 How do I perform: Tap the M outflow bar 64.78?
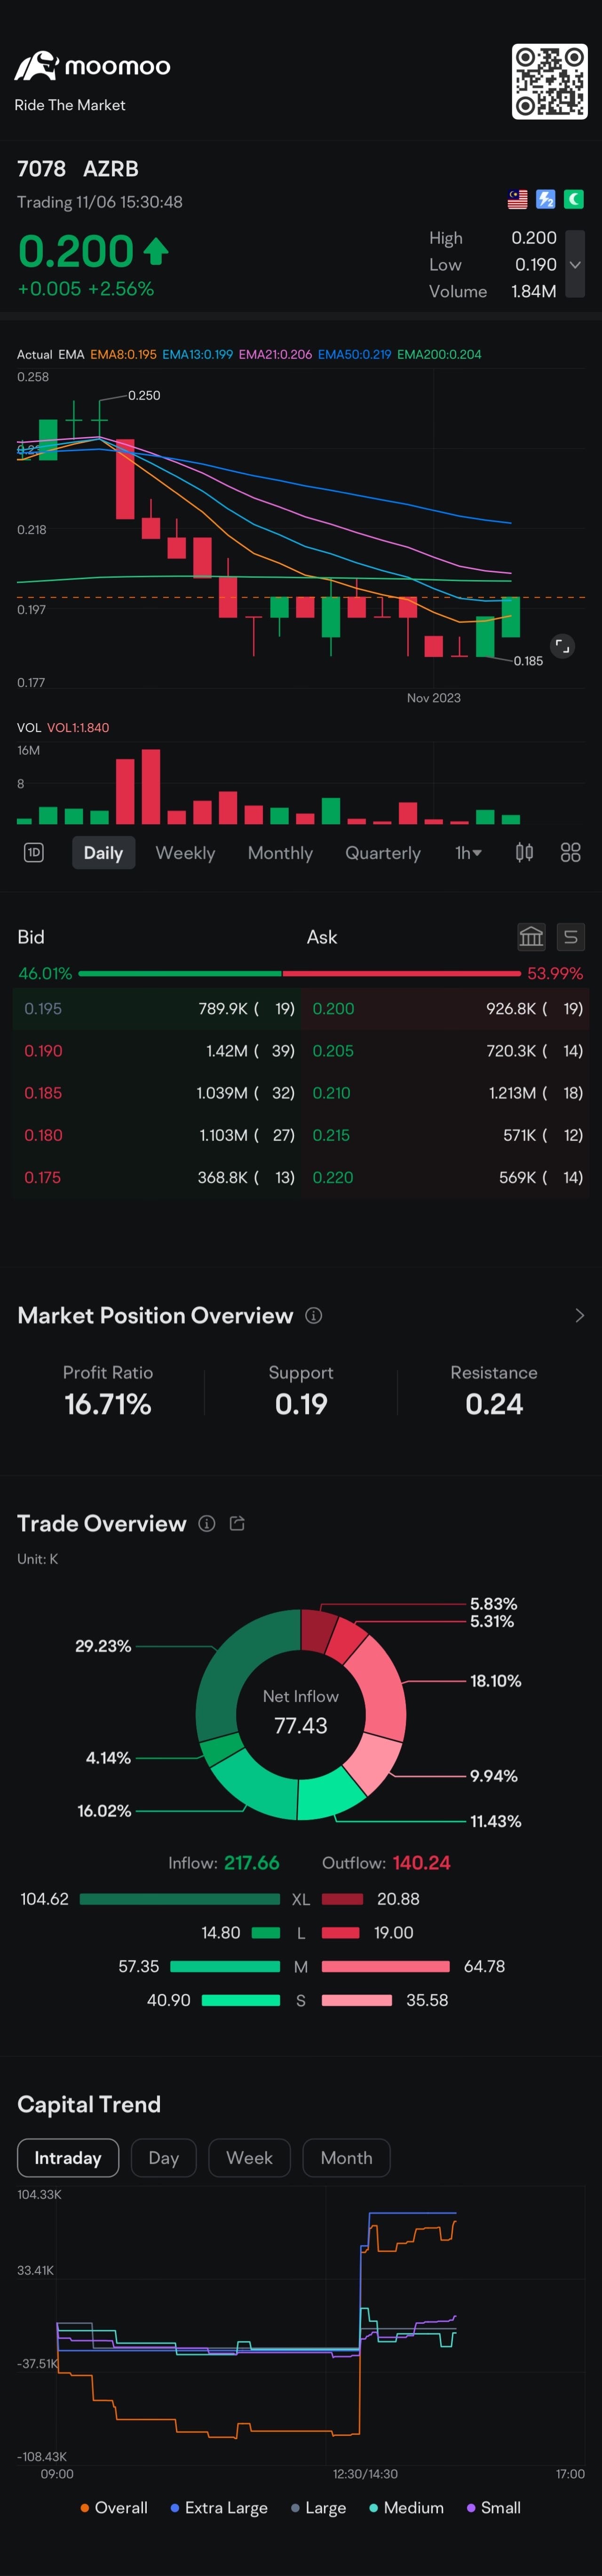click(x=386, y=1966)
